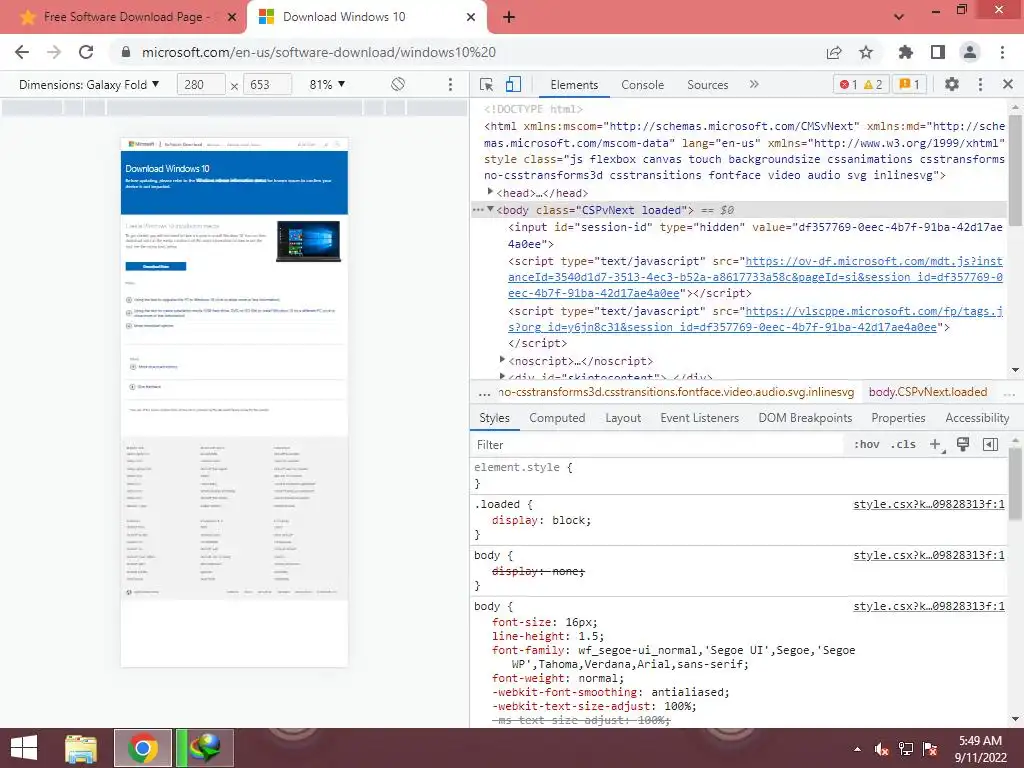Open the 81% zoom dropdown

pyautogui.click(x=327, y=84)
